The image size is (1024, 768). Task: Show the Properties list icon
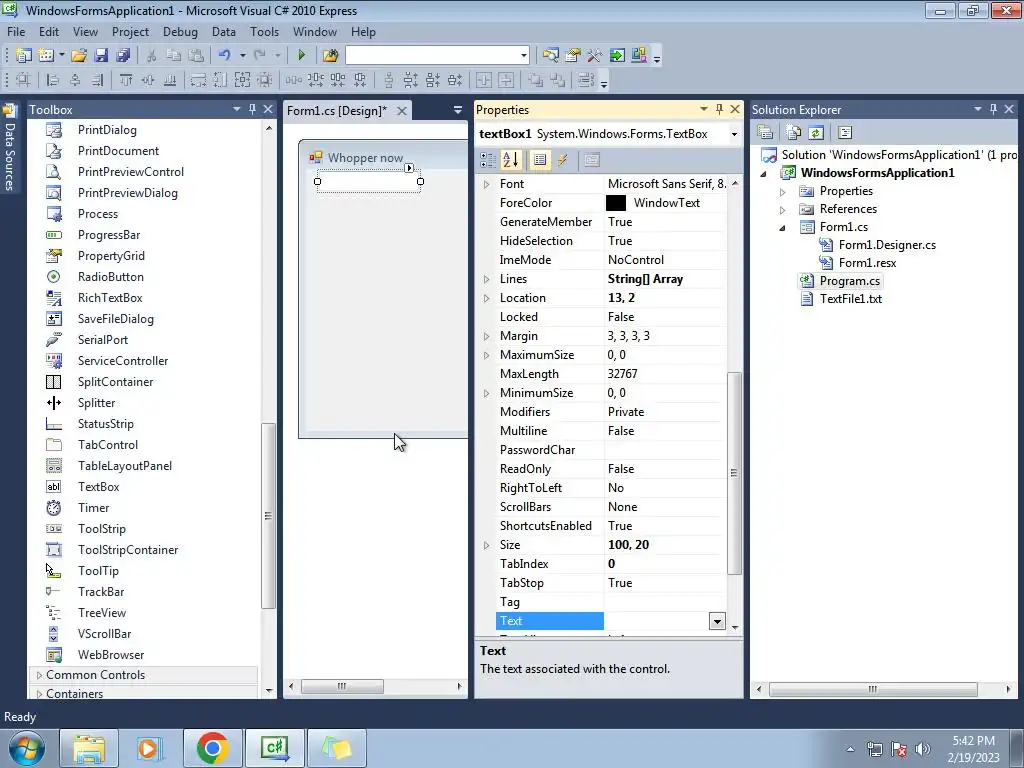(539, 160)
